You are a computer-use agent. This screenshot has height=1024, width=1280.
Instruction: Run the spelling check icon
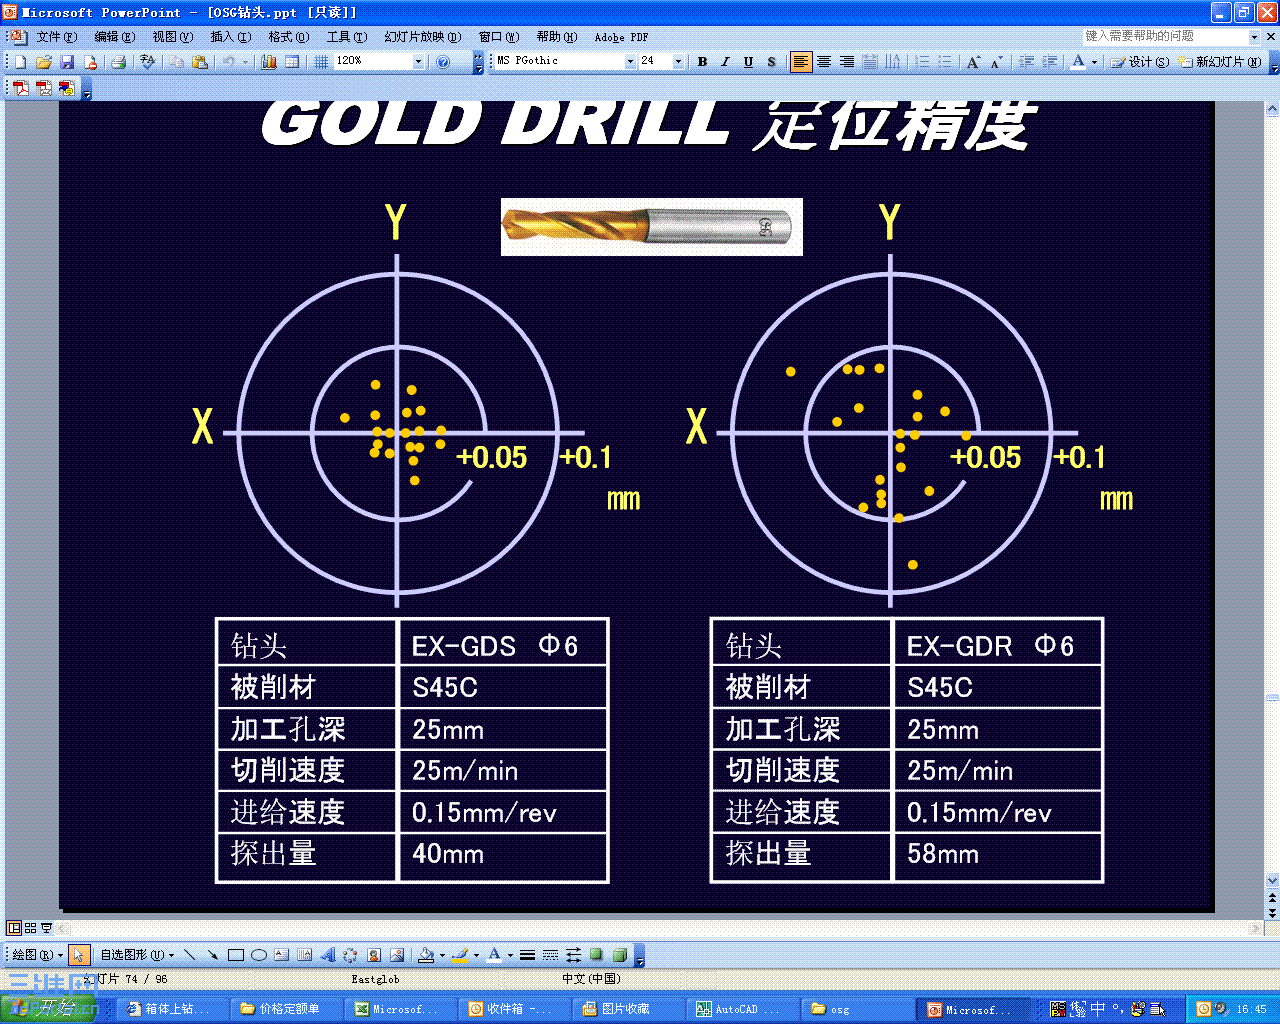pos(148,62)
